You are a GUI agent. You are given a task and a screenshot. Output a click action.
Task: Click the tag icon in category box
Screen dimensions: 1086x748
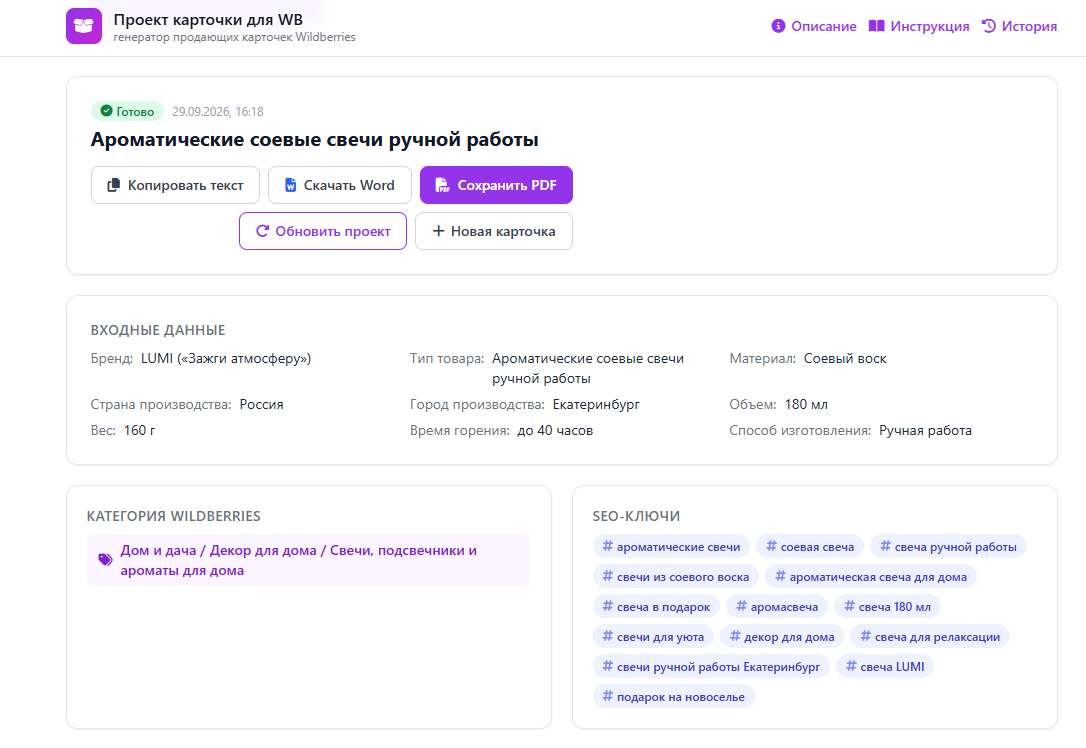[x=105, y=560]
